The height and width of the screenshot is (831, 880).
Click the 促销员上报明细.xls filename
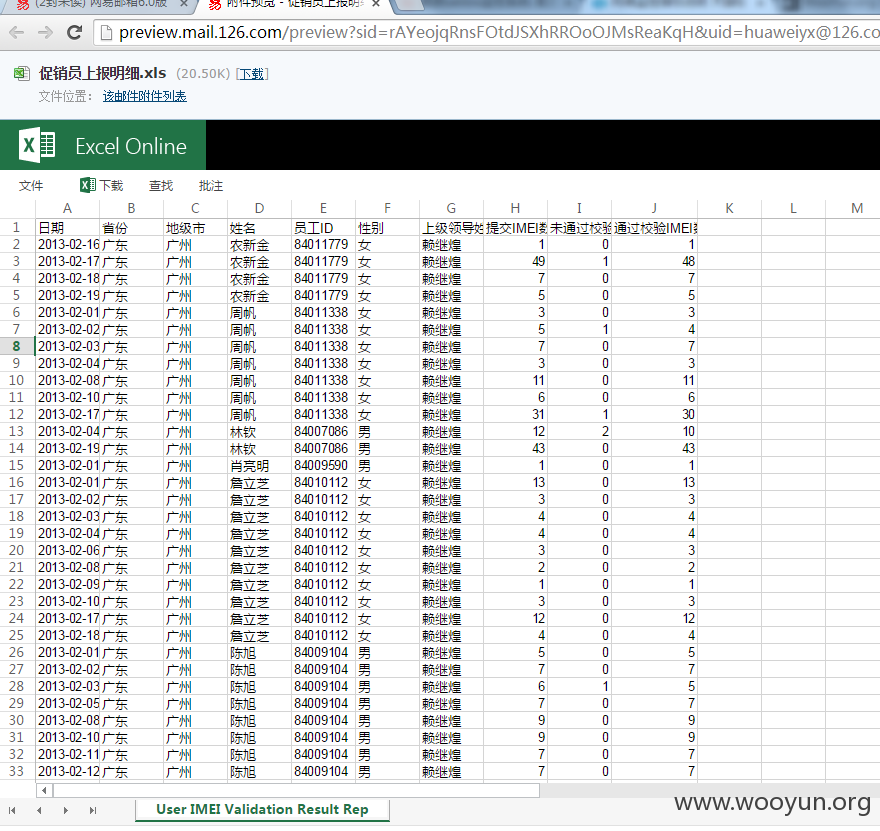click(102, 74)
